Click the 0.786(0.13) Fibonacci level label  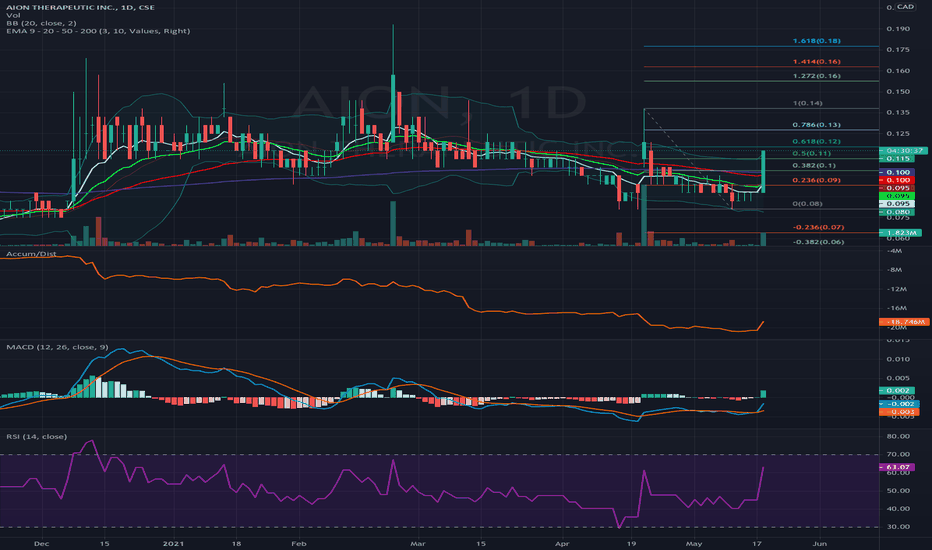coord(816,125)
